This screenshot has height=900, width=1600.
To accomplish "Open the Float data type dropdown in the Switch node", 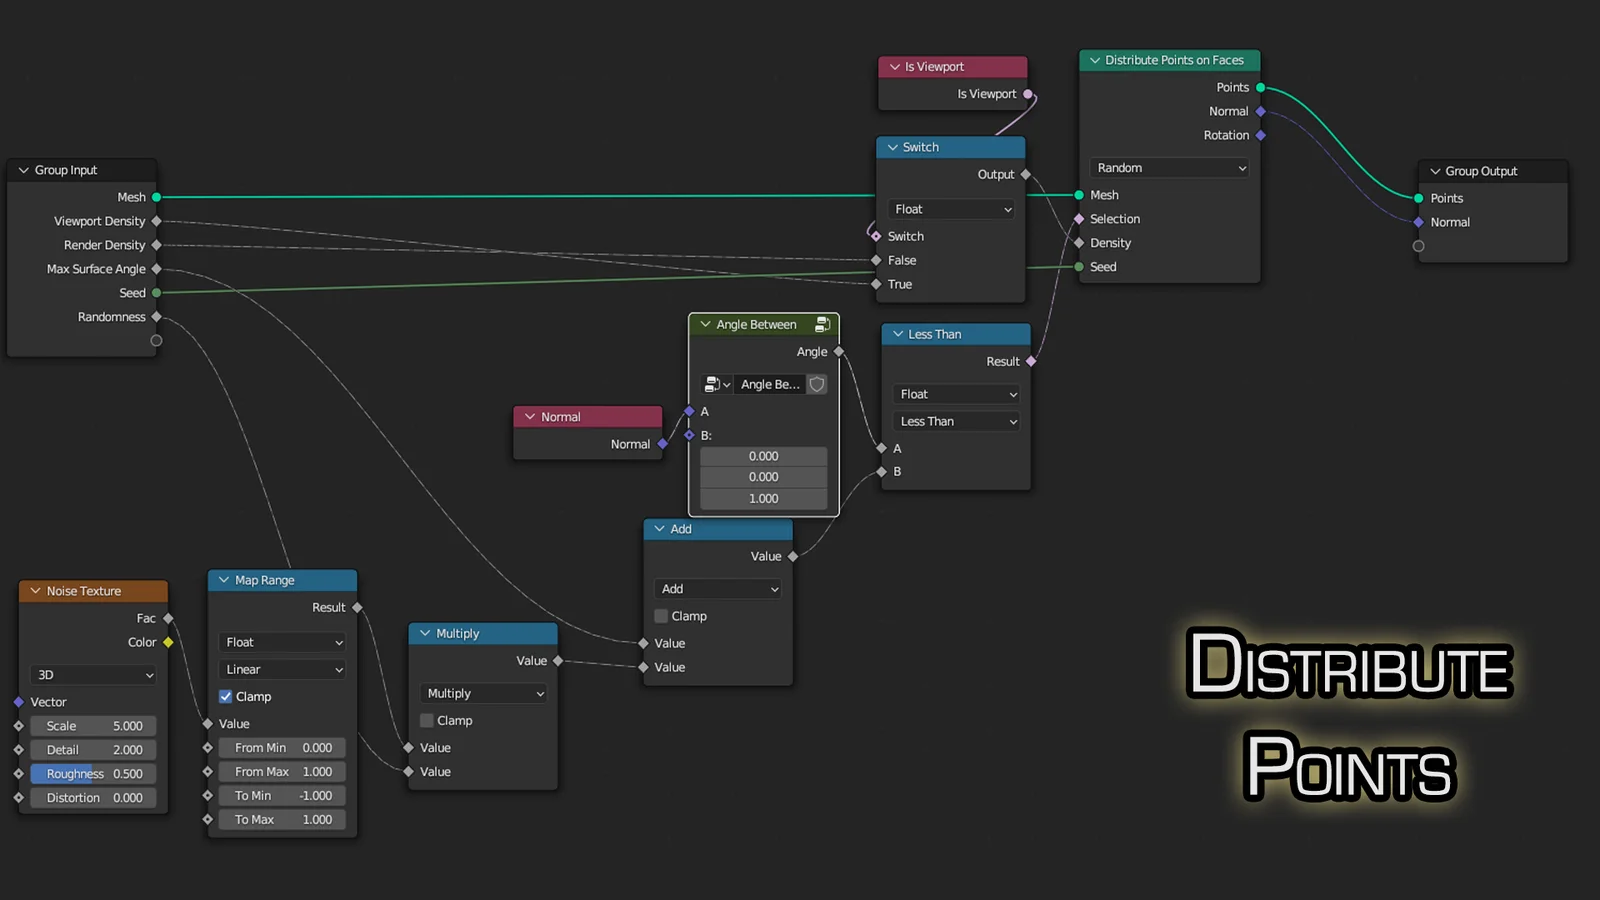I will pos(949,209).
